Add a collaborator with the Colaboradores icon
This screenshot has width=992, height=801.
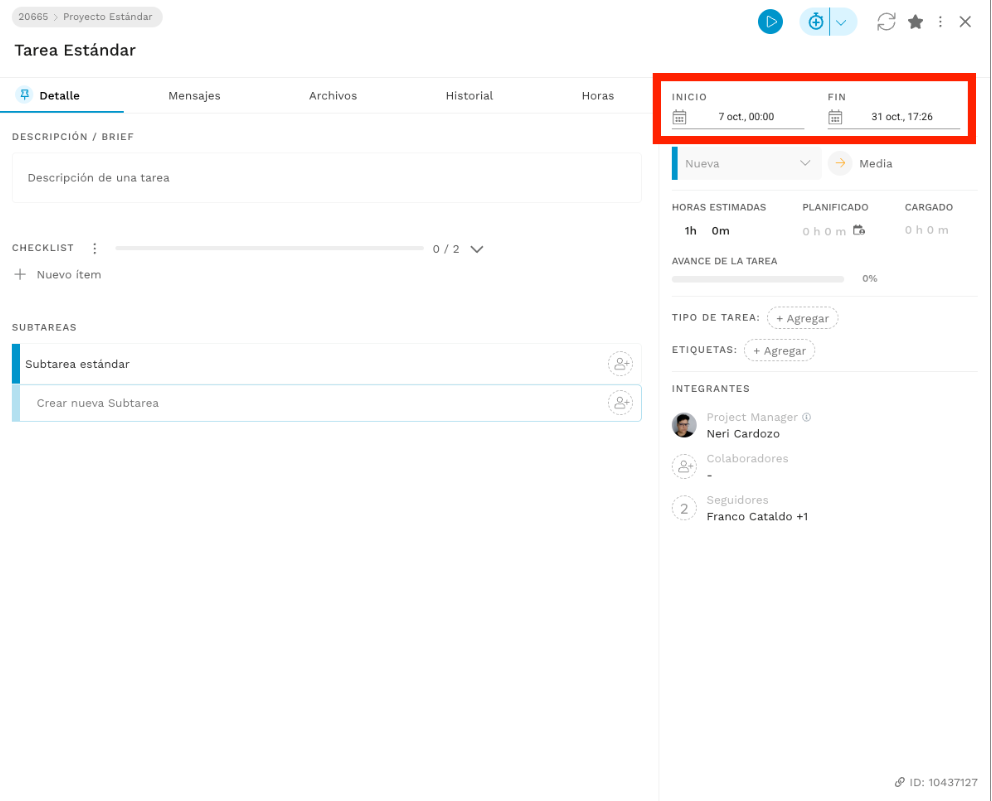pos(684,467)
